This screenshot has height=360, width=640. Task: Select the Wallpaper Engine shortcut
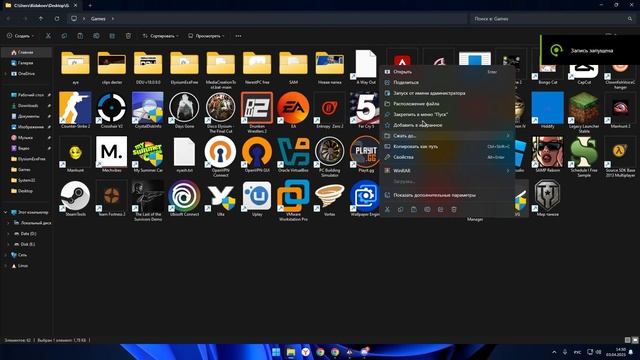click(365, 196)
